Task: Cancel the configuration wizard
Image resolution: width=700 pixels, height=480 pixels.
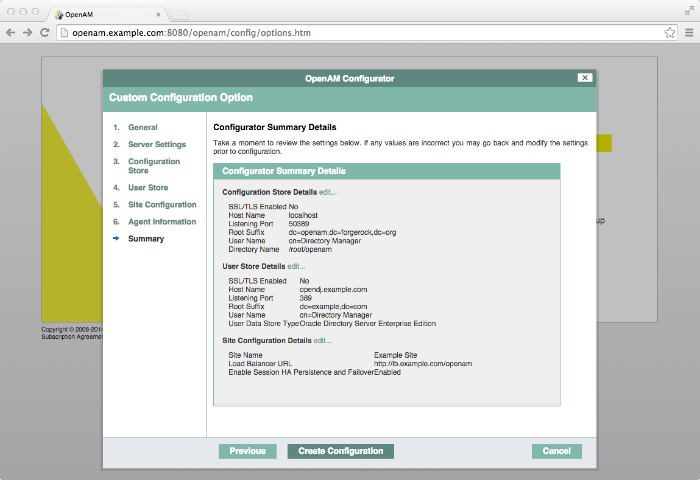Action: (x=557, y=451)
